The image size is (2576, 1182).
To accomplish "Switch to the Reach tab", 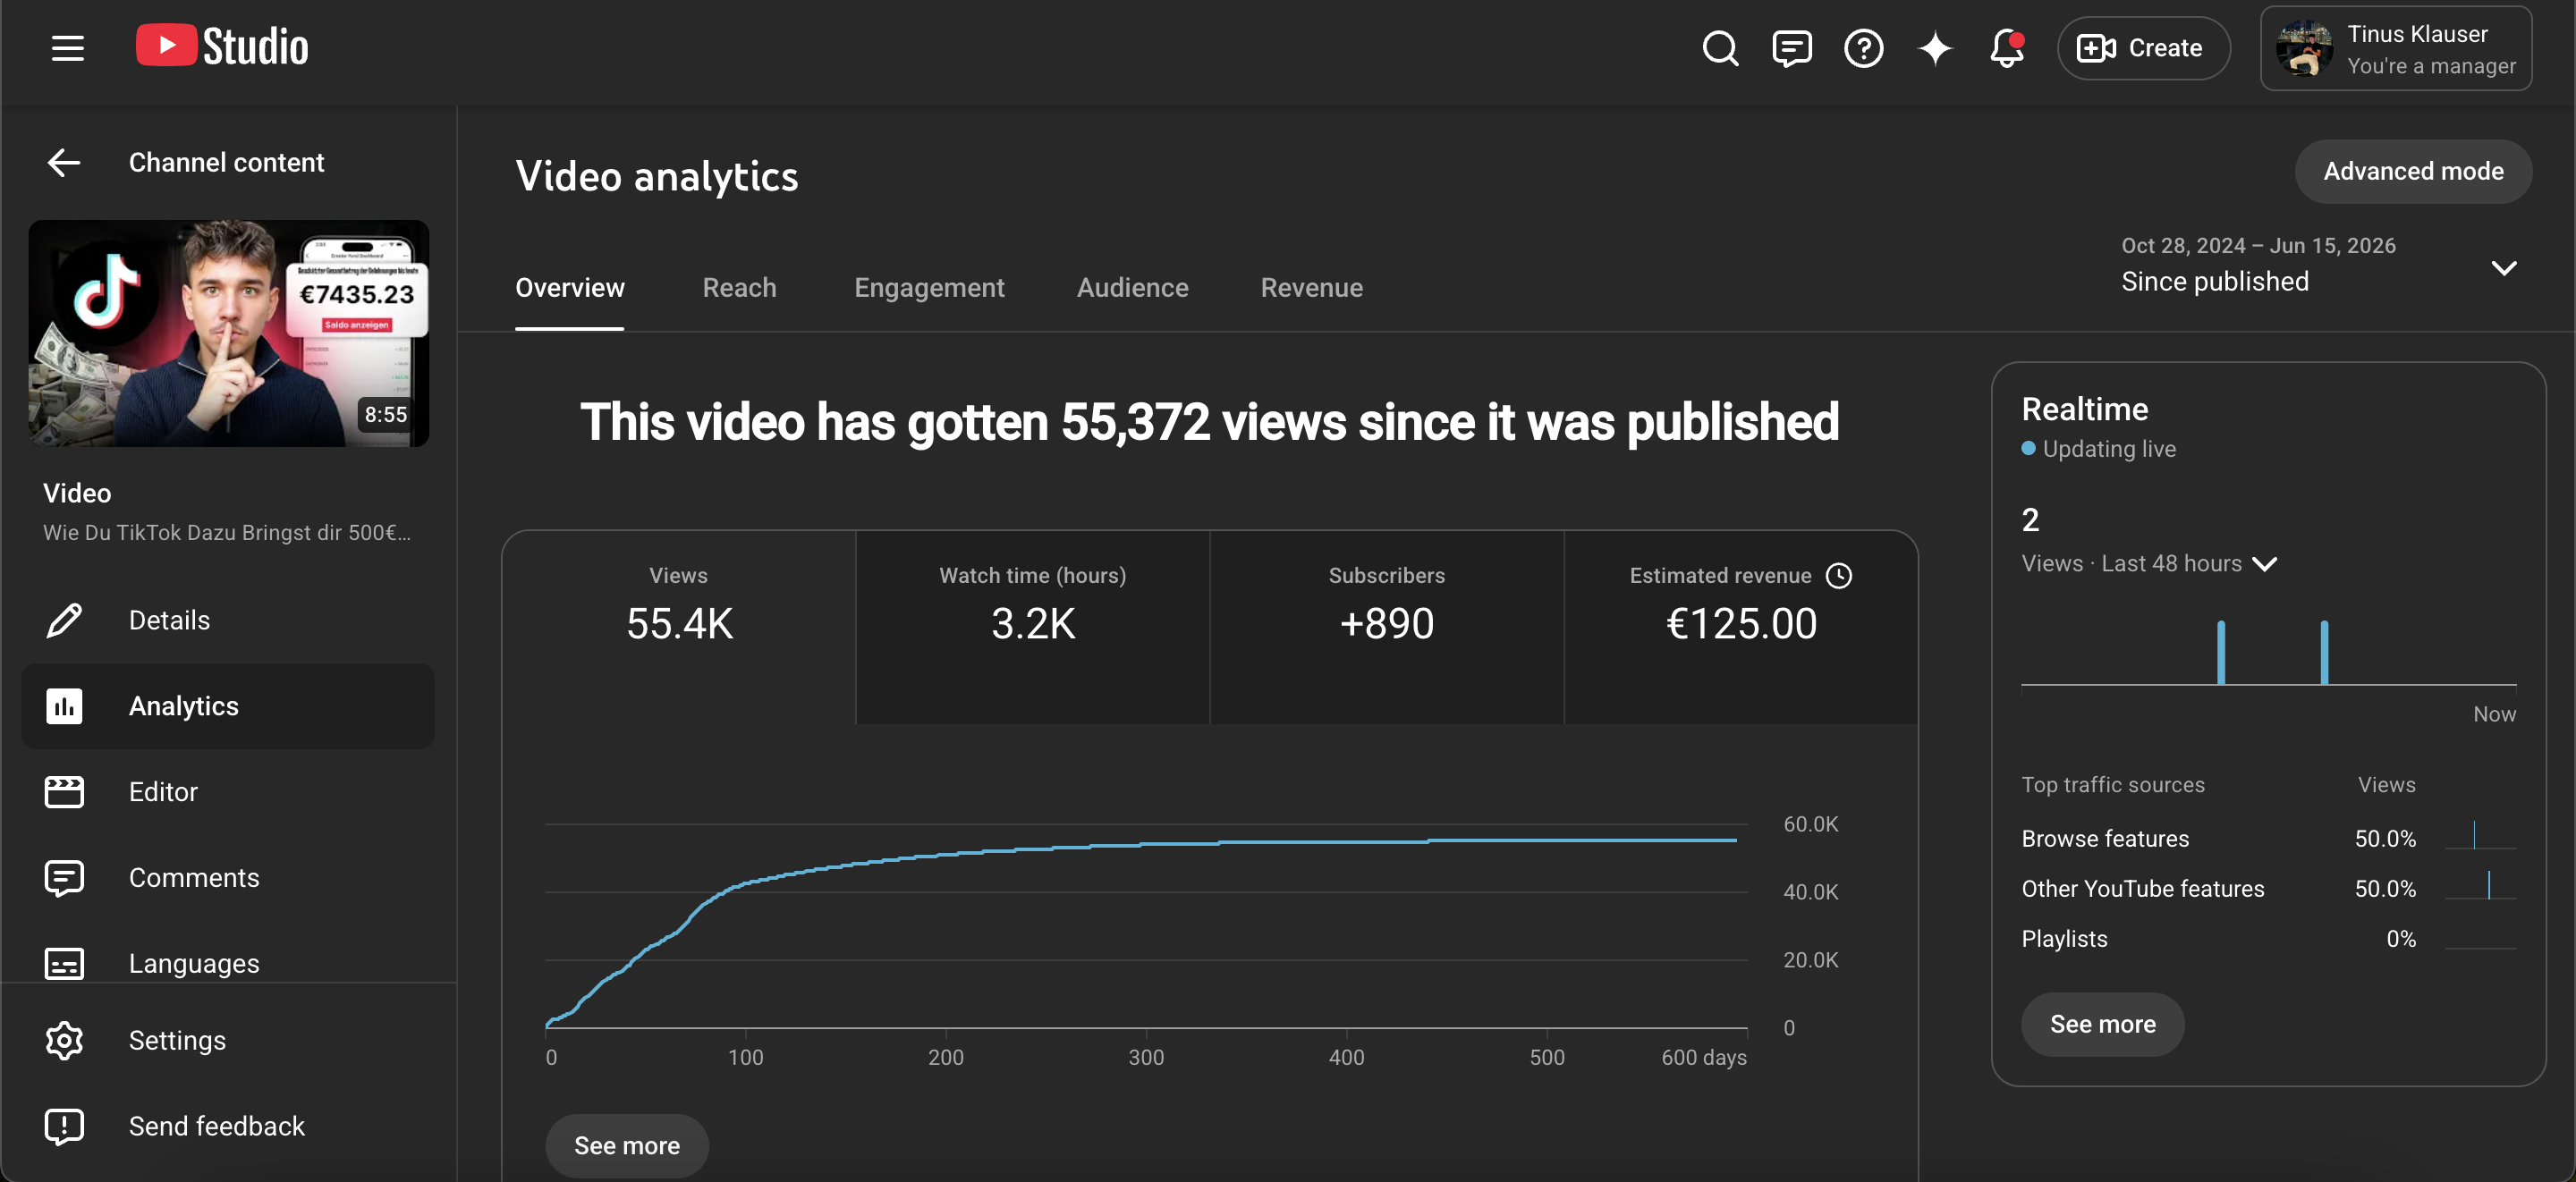I will [739, 287].
